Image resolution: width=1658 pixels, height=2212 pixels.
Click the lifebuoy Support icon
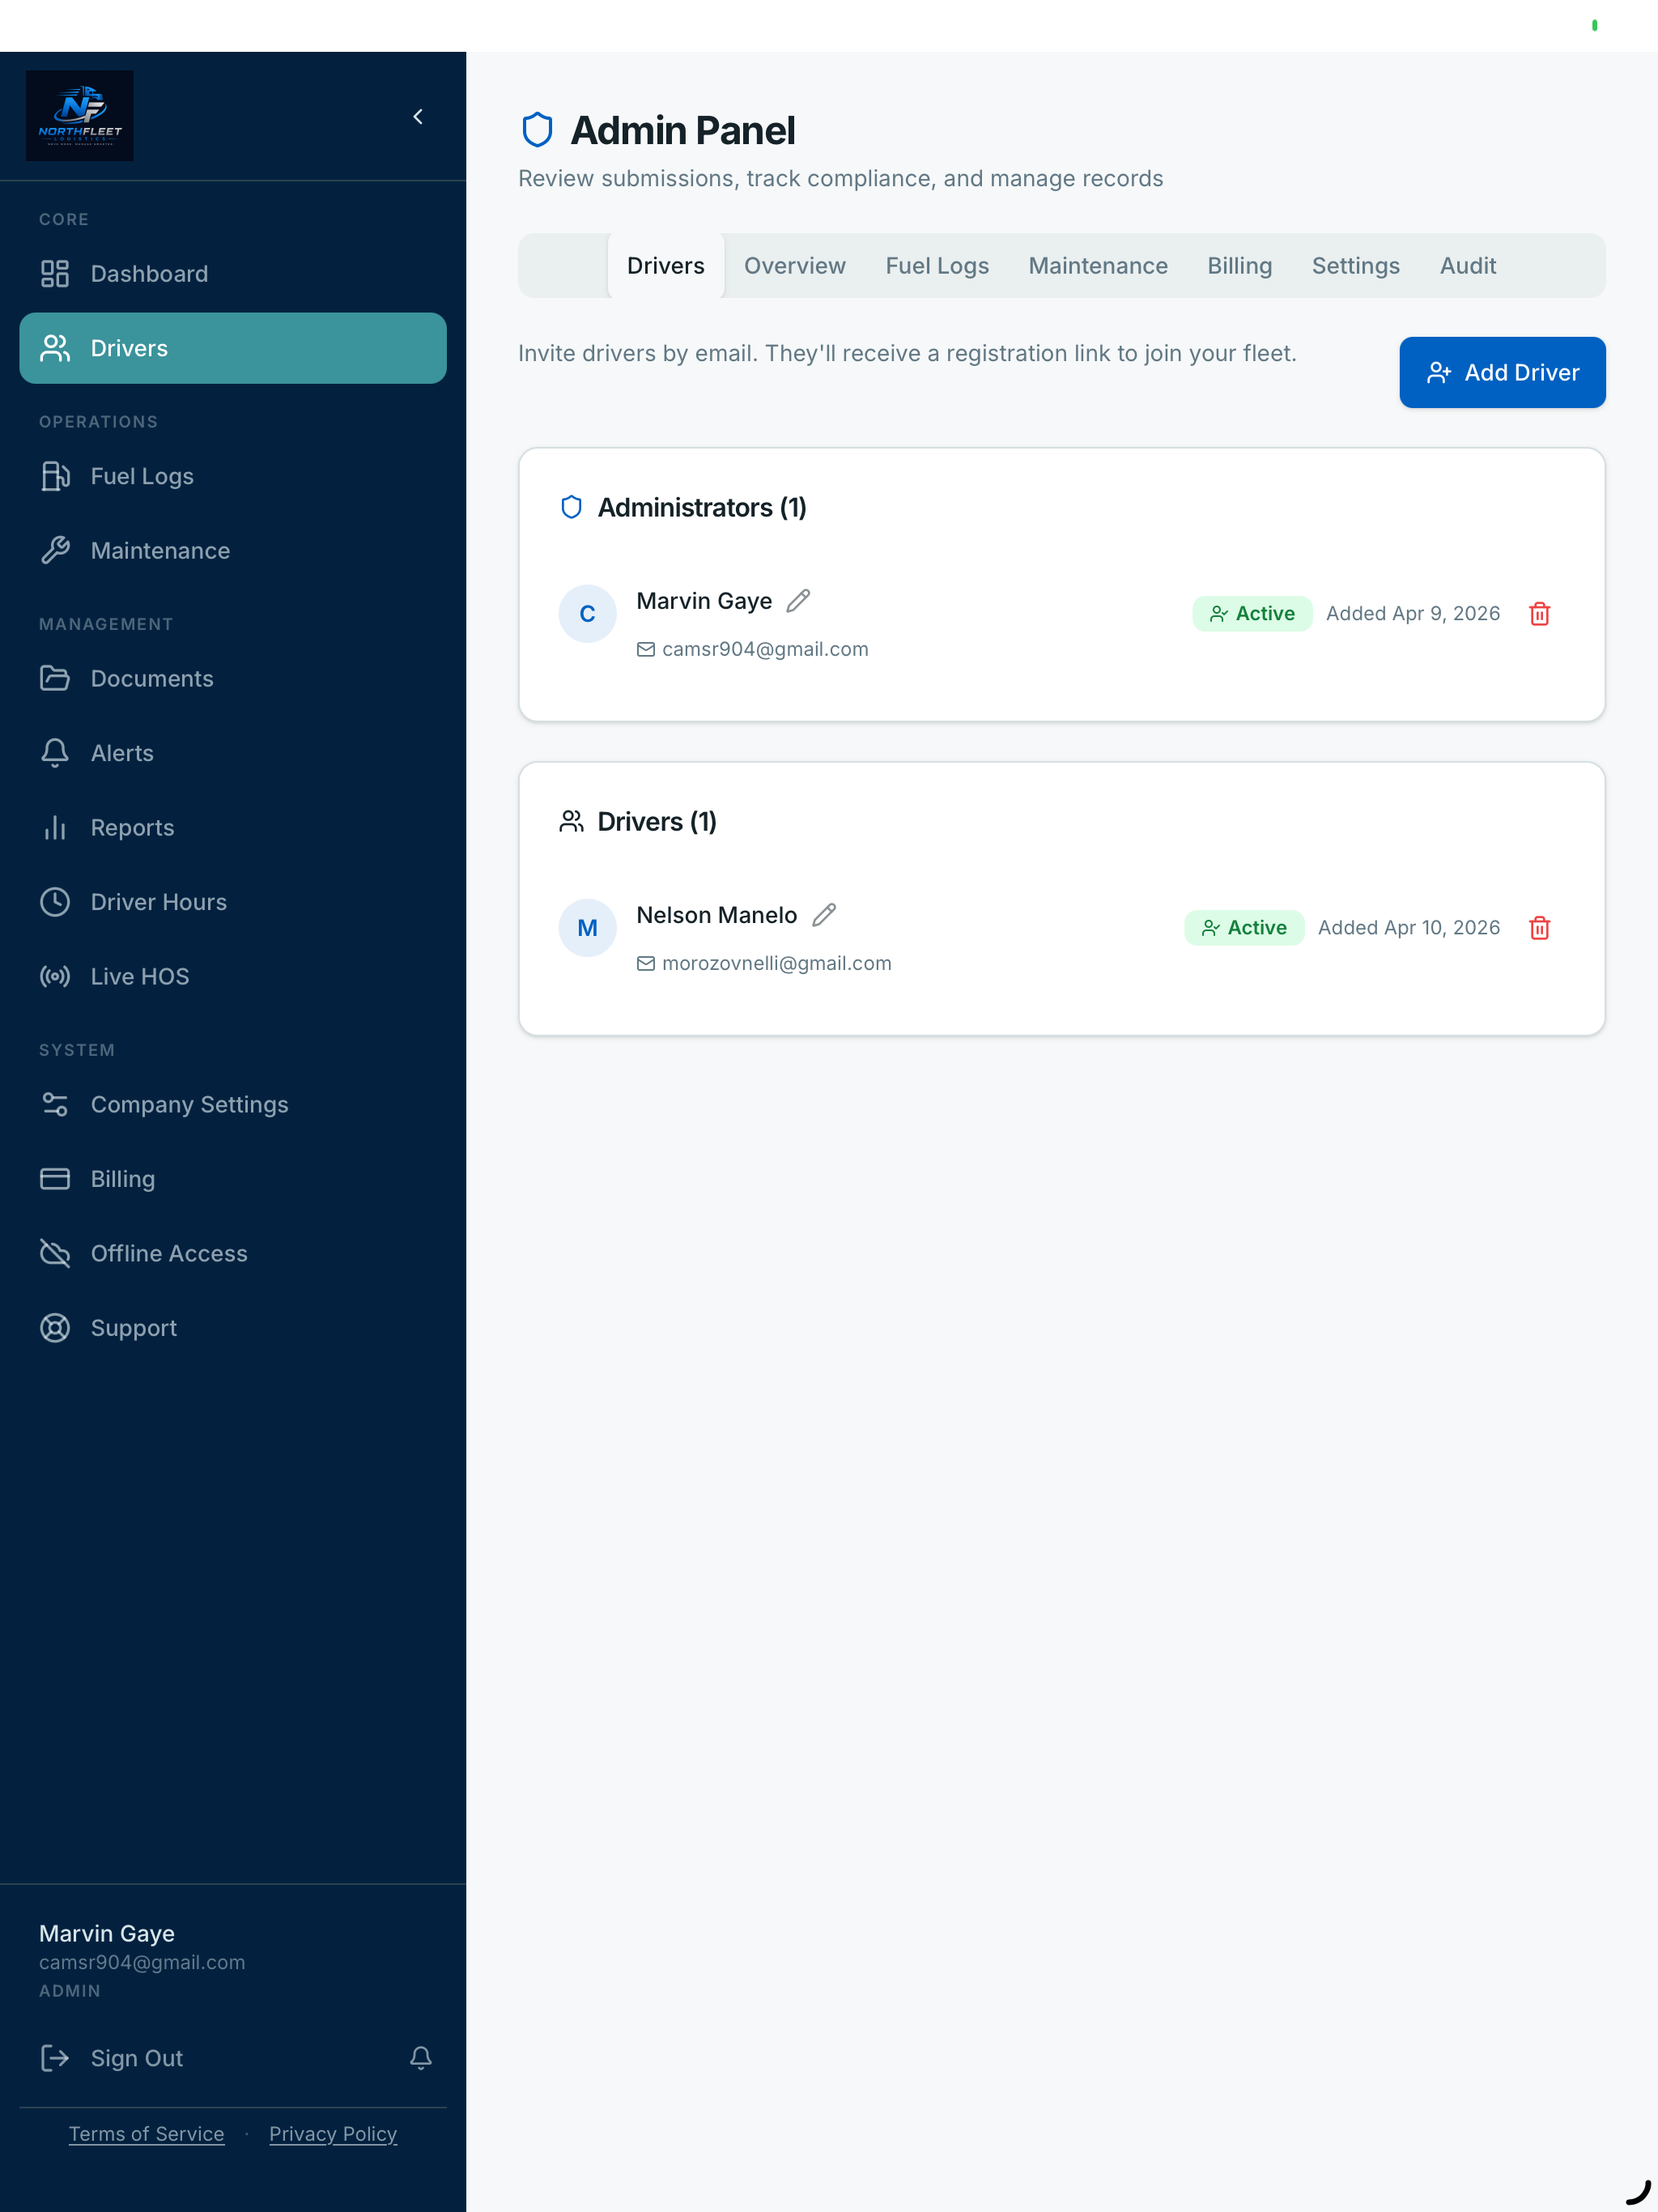pyautogui.click(x=55, y=1328)
